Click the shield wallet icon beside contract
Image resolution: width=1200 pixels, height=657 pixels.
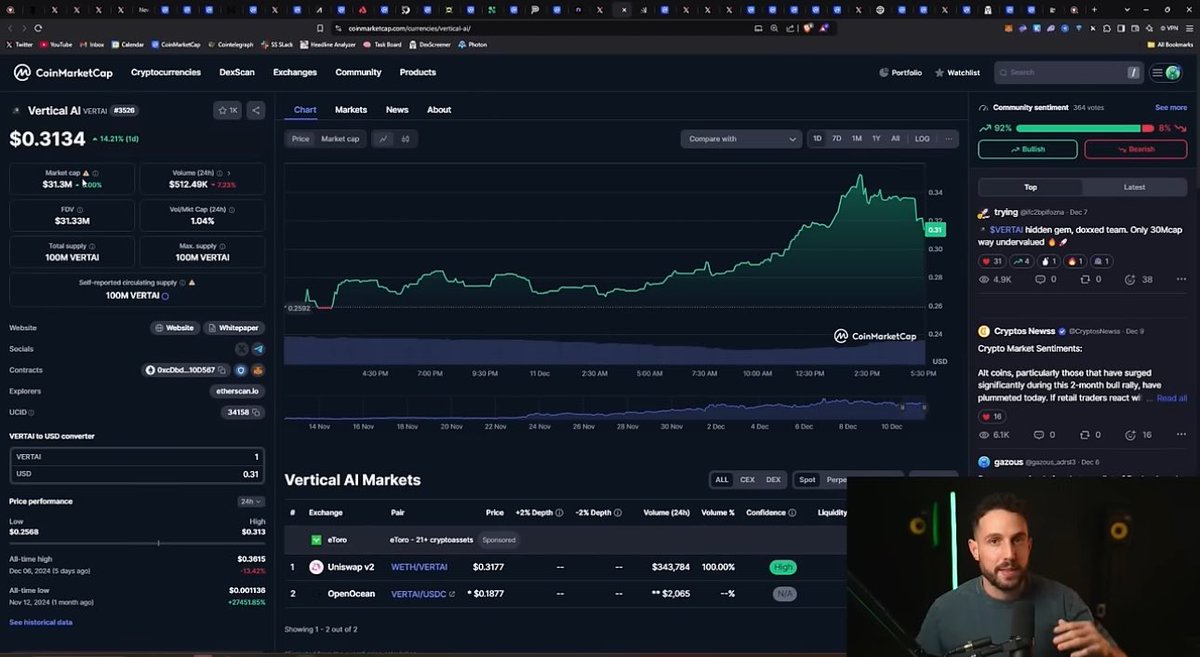pyautogui.click(x=241, y=370)
